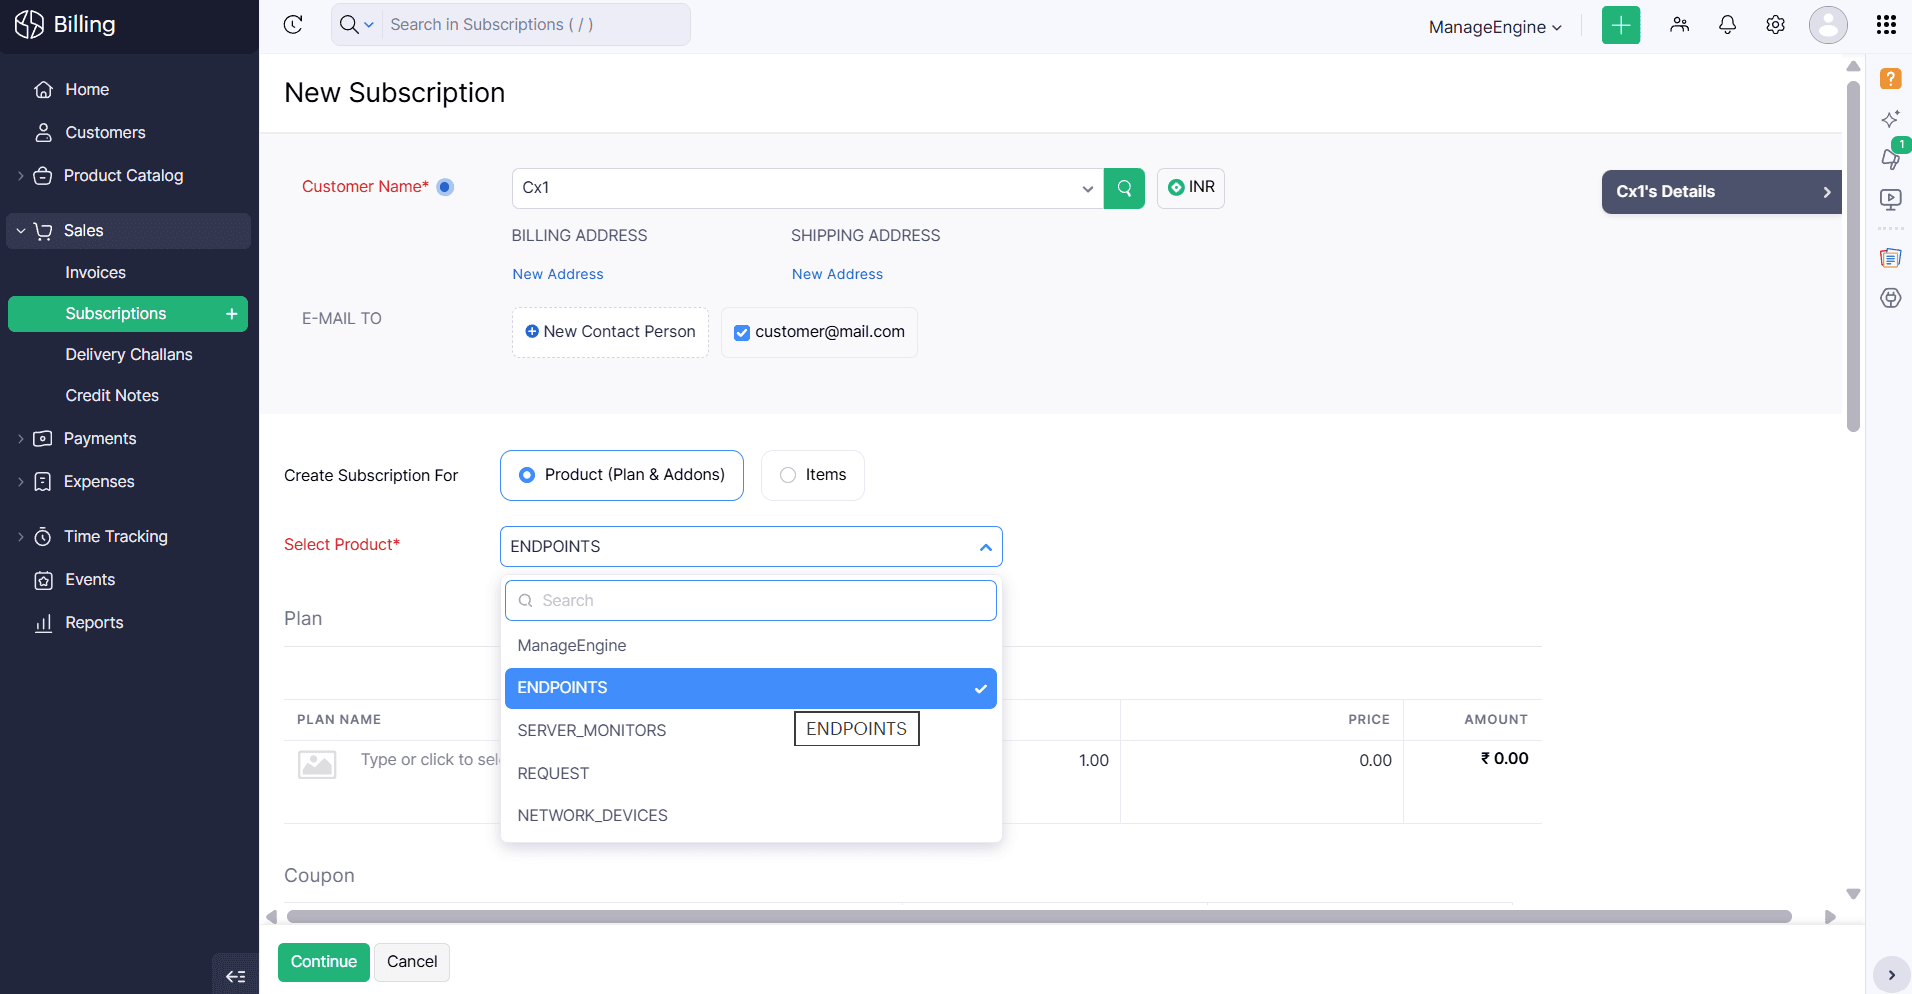Click the plan price value 0.00
This screenshot has height=994, width=1912.
tap(1375, 761)
